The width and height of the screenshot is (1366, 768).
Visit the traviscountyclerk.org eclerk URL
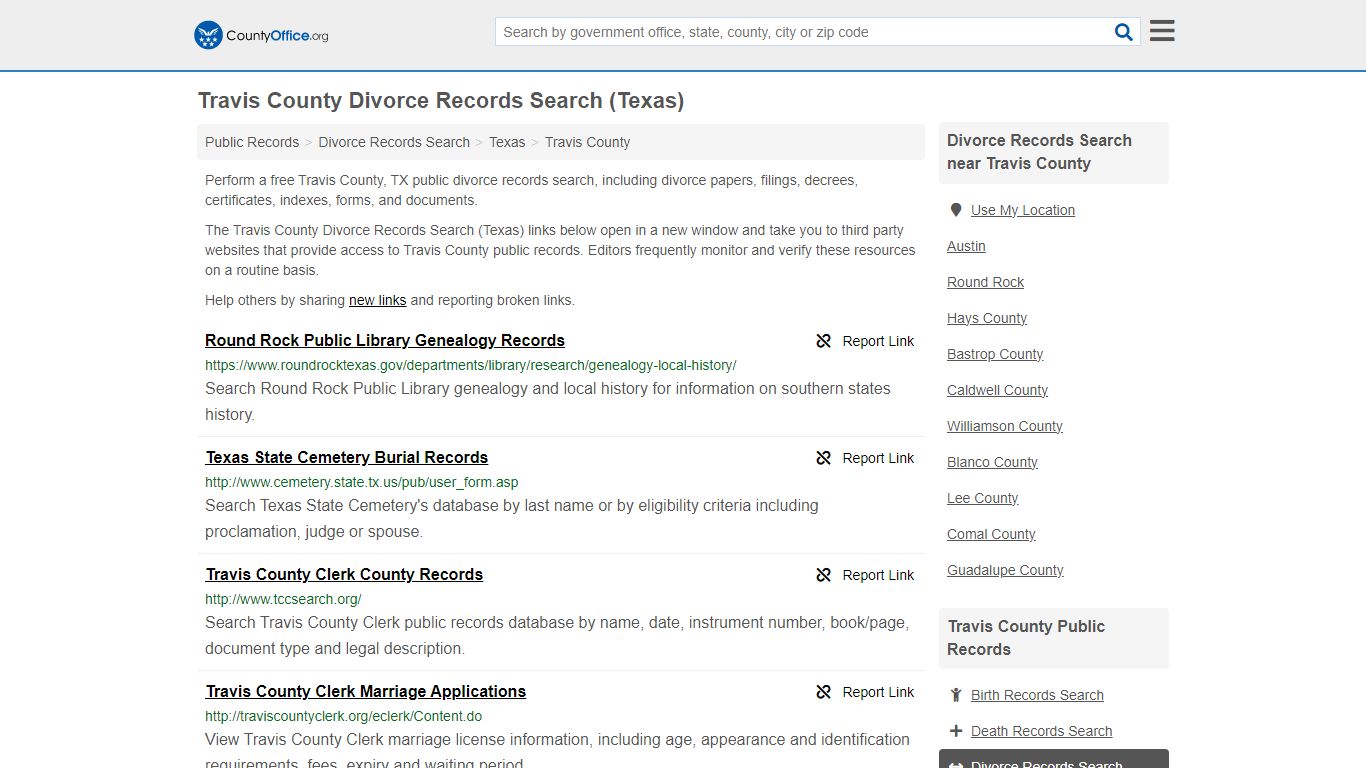(343, 716)
